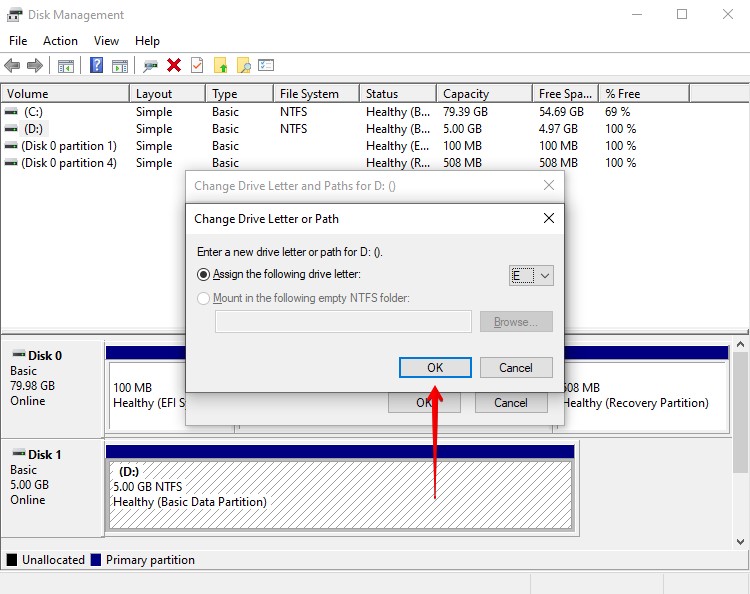Viewport: 750px width, 594px height.
Task: Click the red X Delete toolbar icon
Action: tap(174, 66)
